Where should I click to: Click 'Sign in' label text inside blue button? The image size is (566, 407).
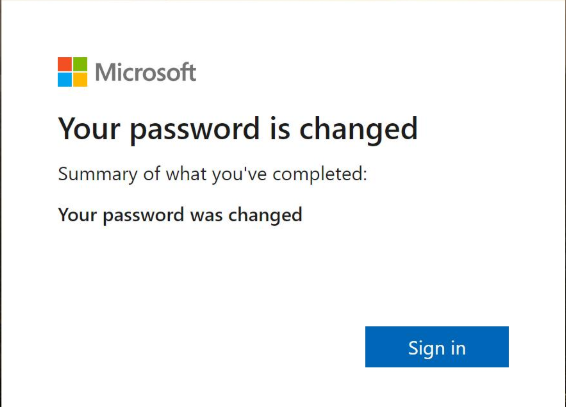[437, 349]
